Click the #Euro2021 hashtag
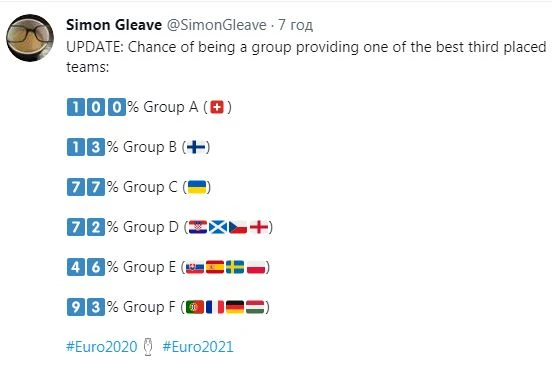 (x=197, y=347)
